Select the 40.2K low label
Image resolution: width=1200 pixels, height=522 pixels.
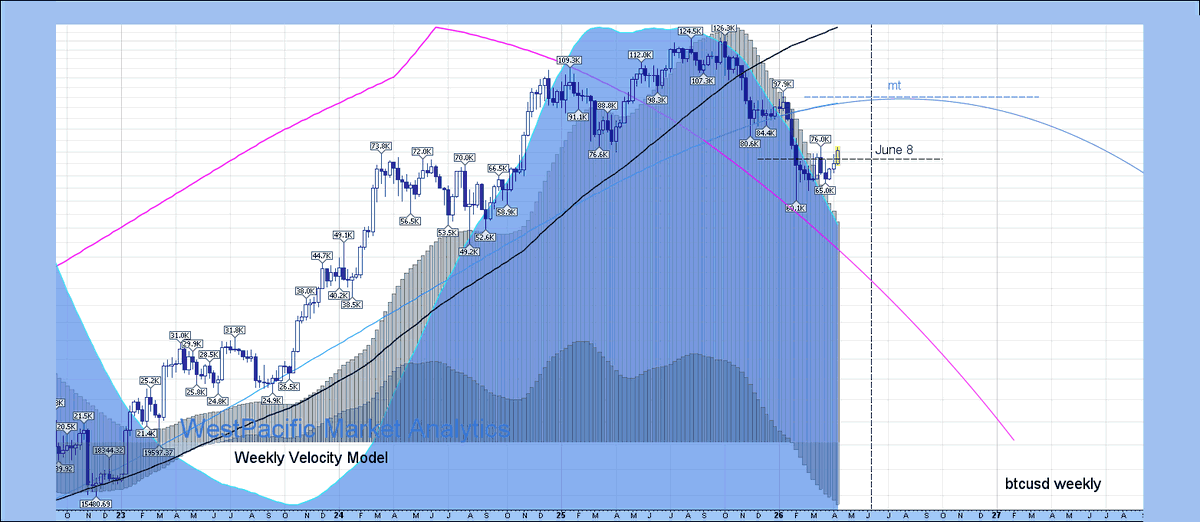pyautogui.click(x=340, y=295)
